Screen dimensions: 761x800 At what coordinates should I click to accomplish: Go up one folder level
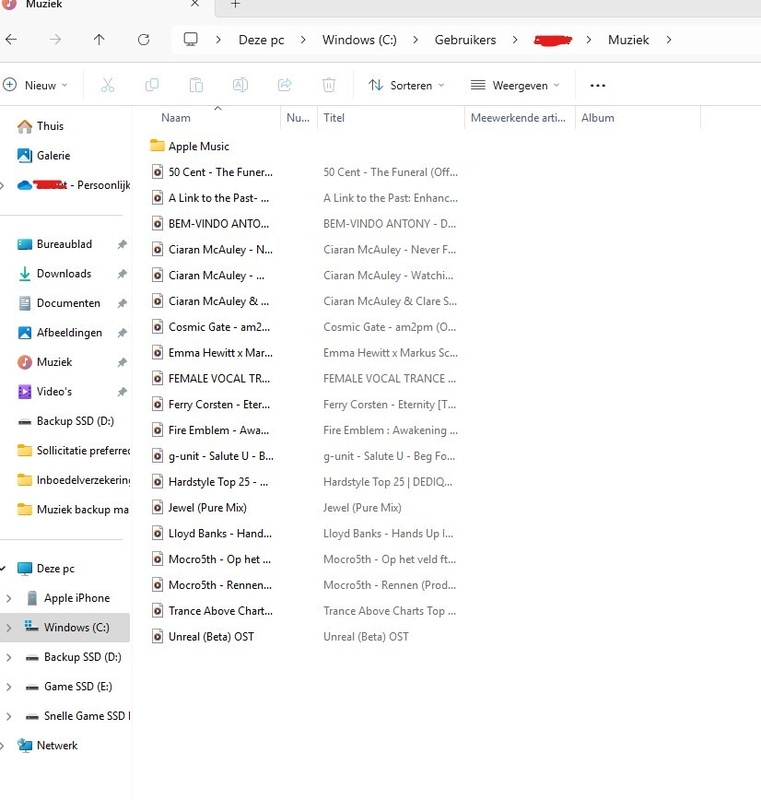[99, 39]
